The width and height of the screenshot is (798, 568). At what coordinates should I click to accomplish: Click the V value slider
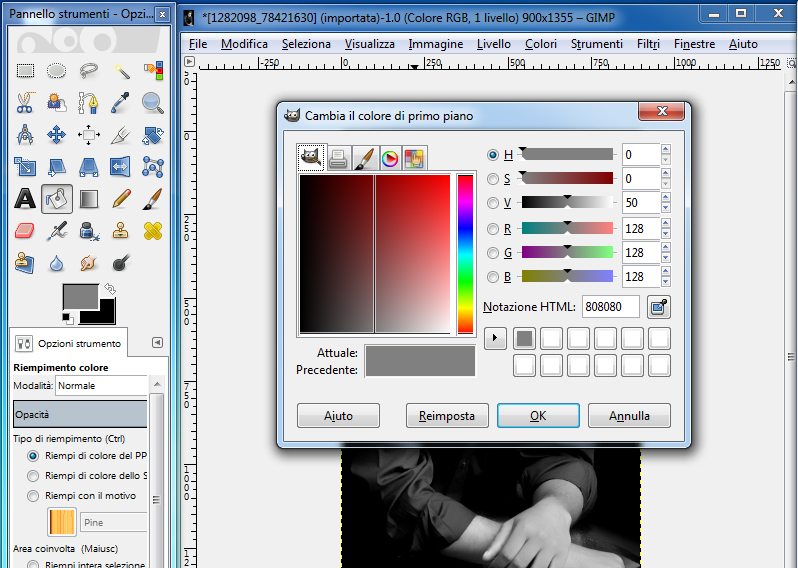point(566,203)
